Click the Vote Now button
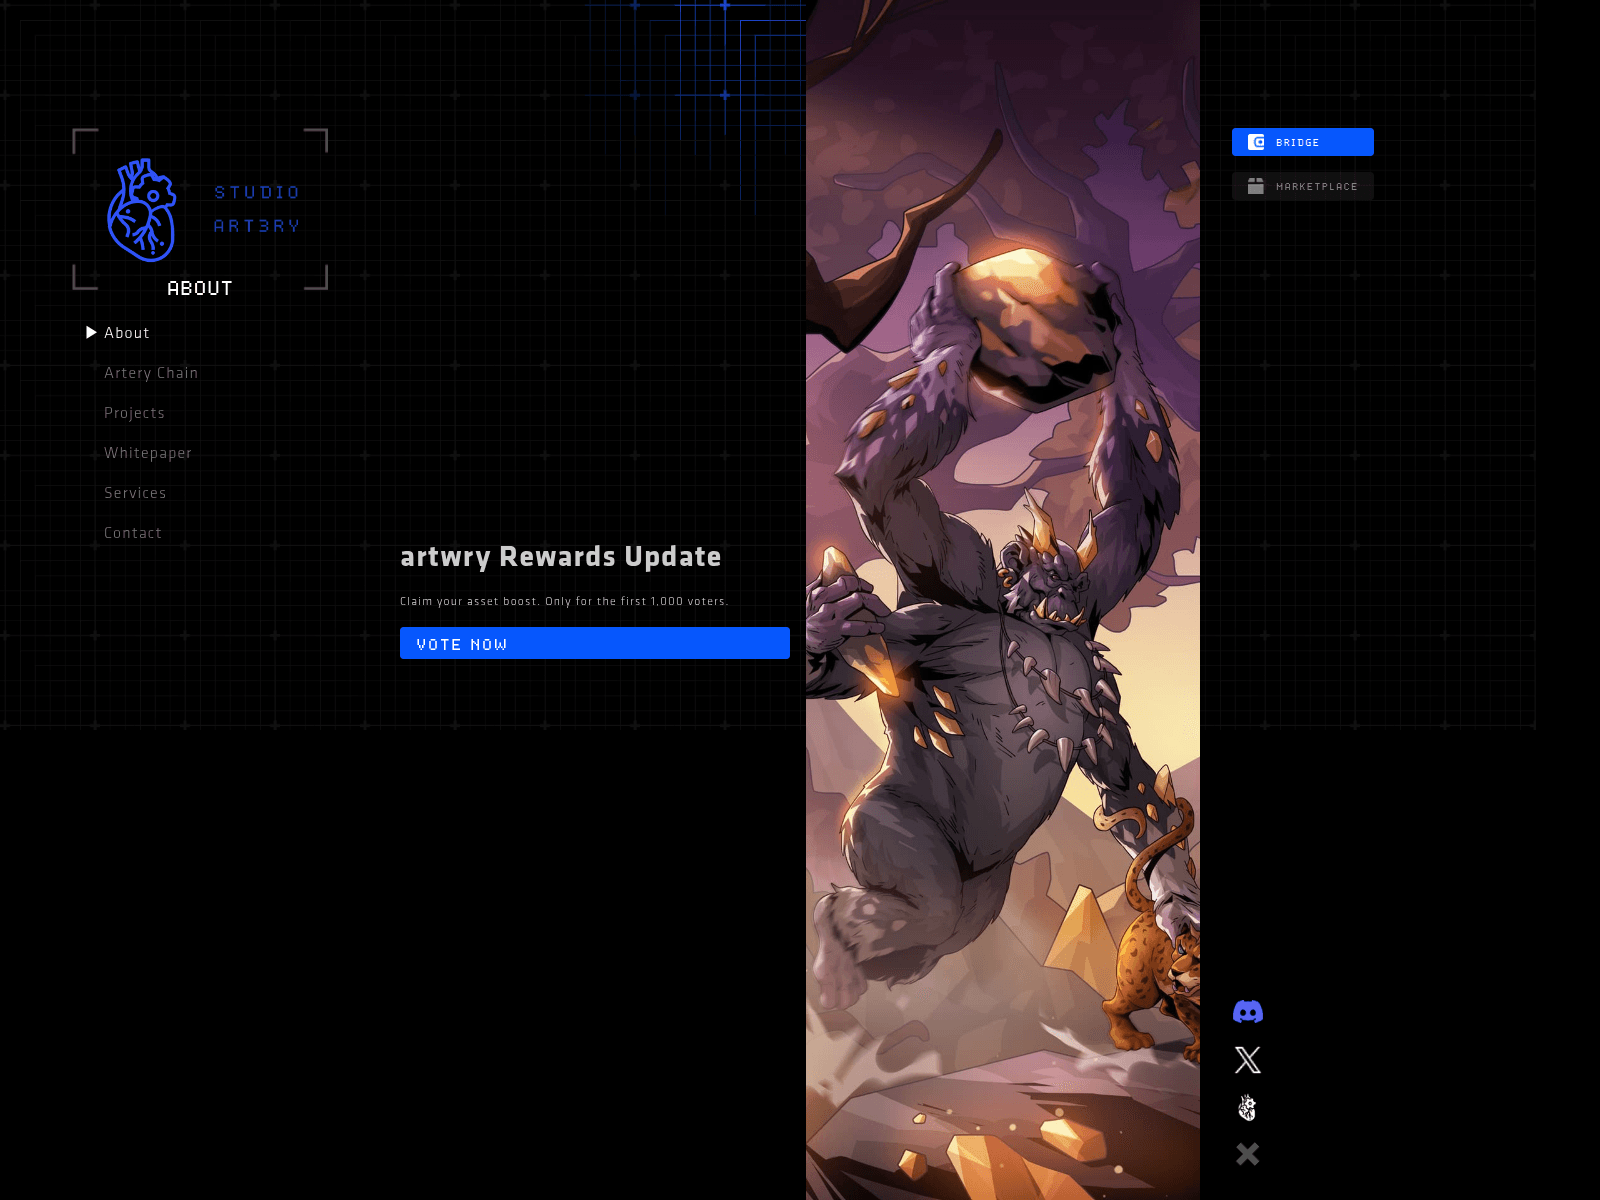Screen dimensions: 1600x1200 tap(595, 643)
